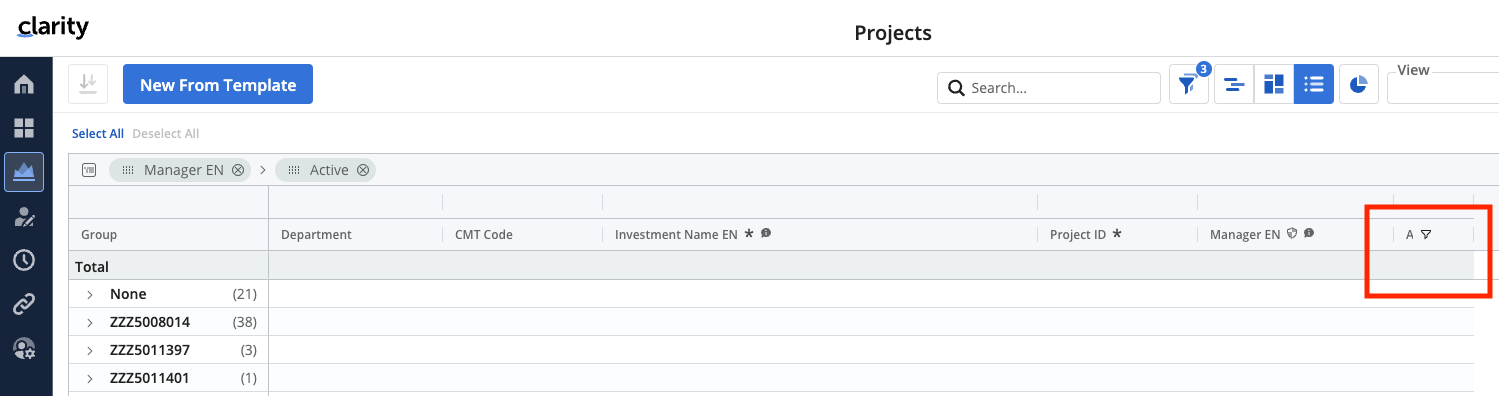1499x396 pixels.
Task: Expand the None group row
Action: [x=90, y=294]
